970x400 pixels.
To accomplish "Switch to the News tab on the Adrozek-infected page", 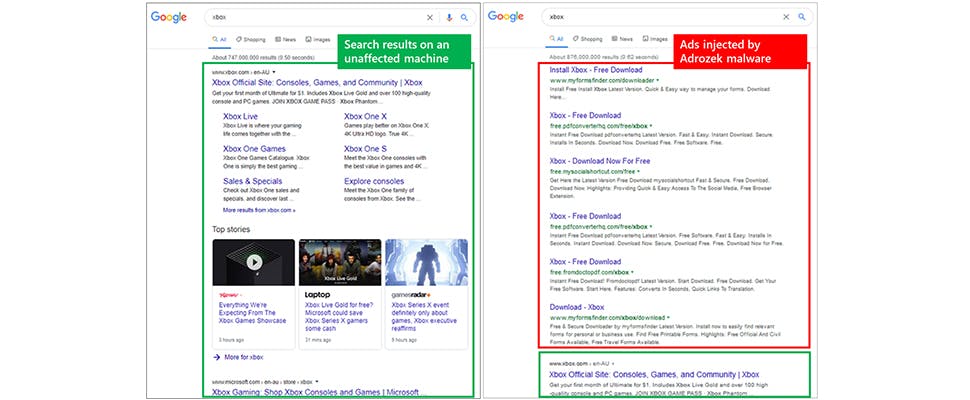I will click(x=622, y=39).
